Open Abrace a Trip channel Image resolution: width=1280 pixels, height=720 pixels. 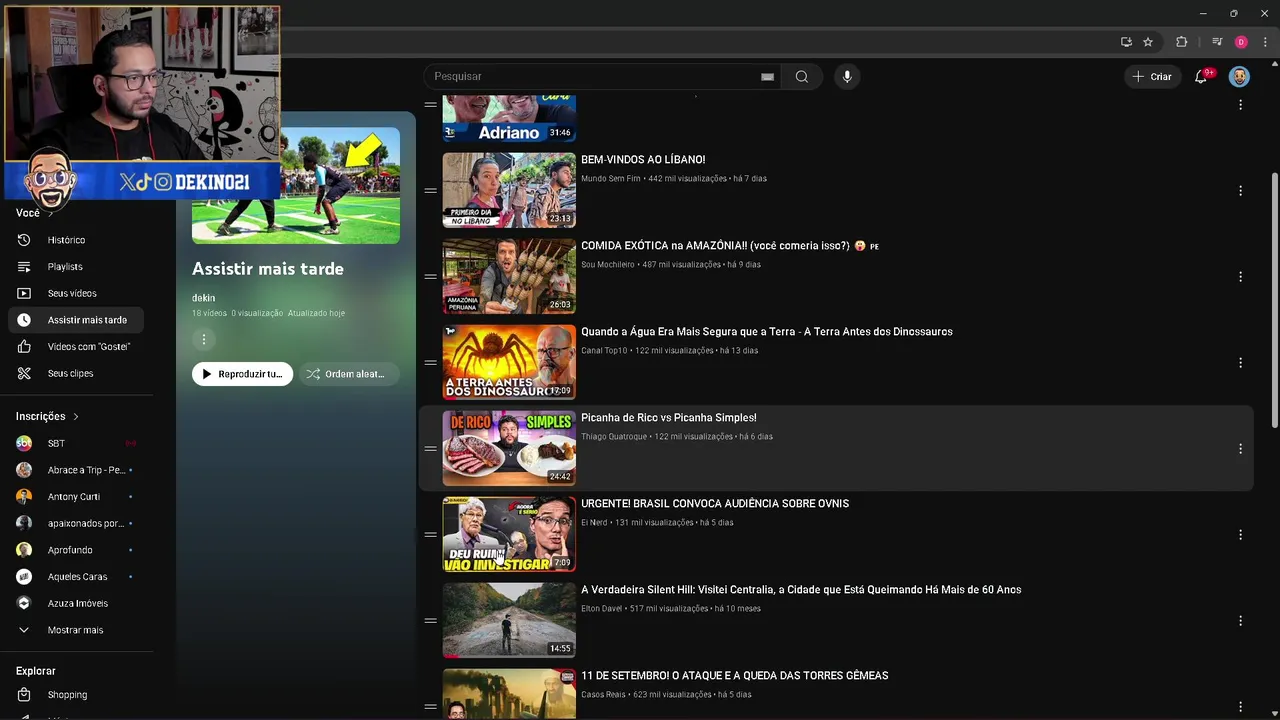(78, 470)
